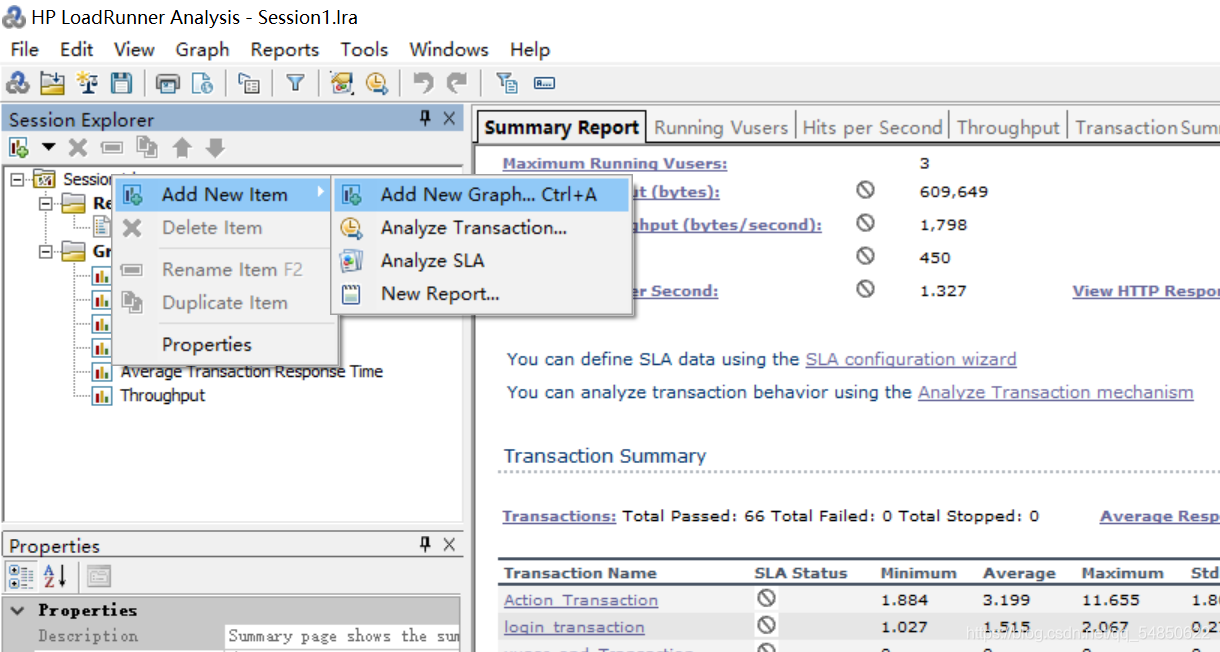The width and height of the screenshot is (1220, 652).
Task: Choose Add New Item in context menu
Action: [x=223, y=194]
